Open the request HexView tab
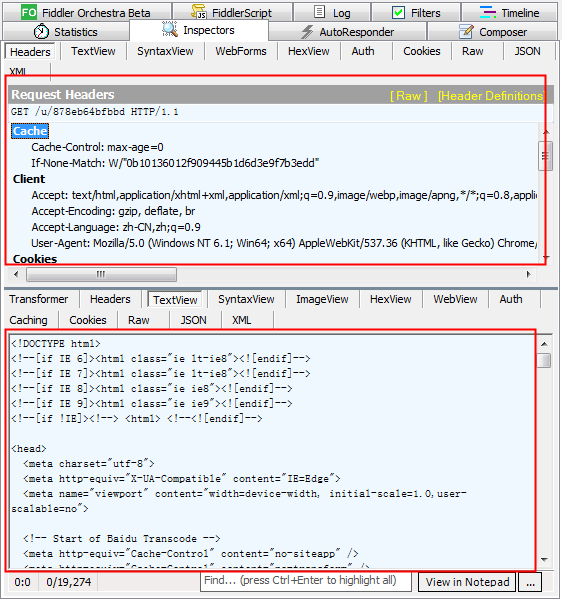 (x=308, y=51)
